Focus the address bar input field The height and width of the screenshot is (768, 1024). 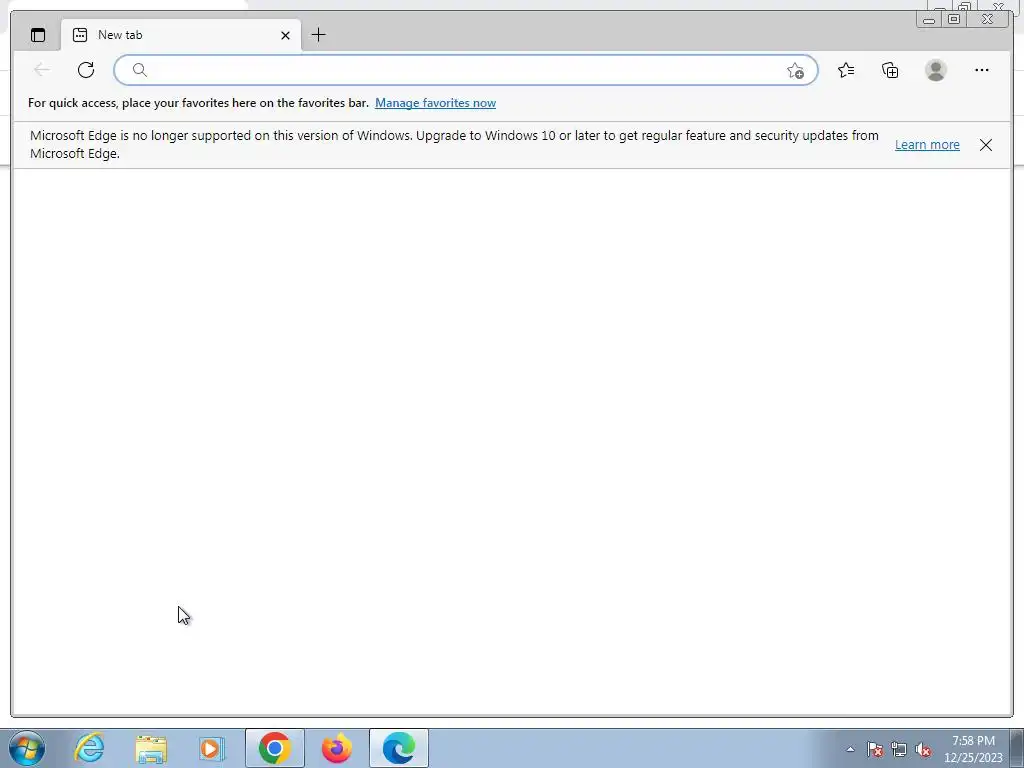(x=466, y=70)
